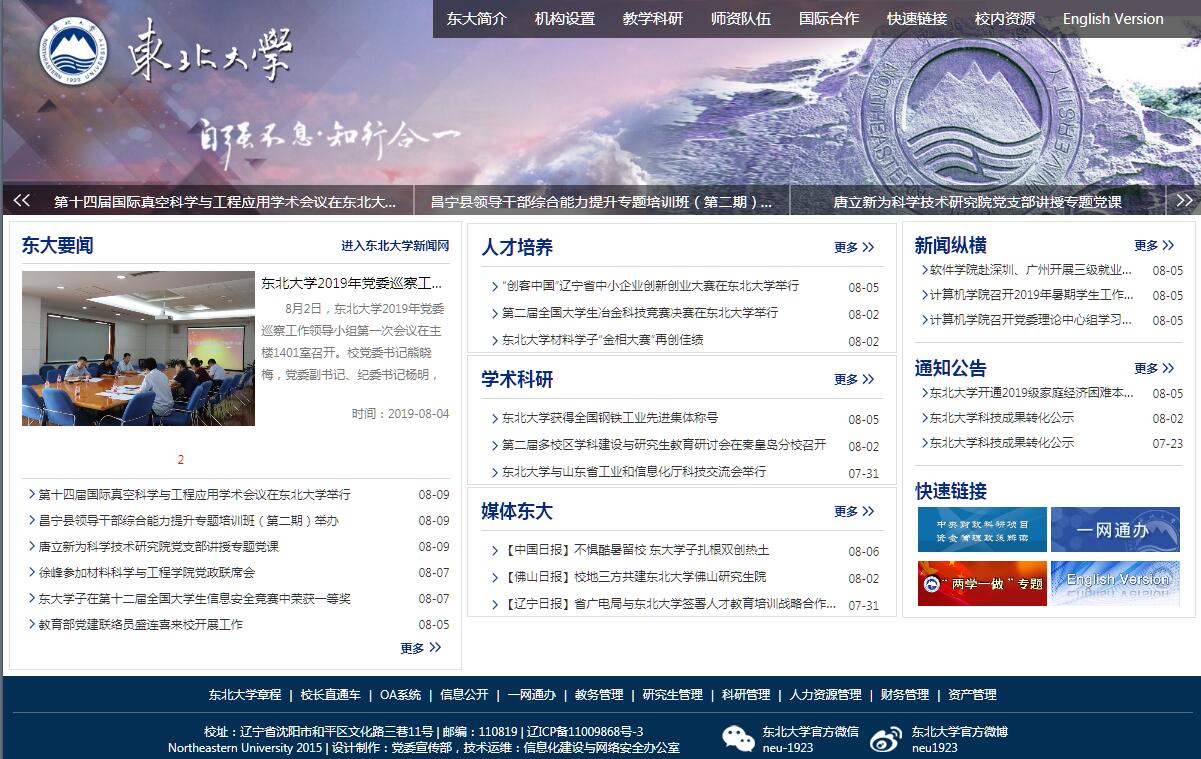Image resolution: width=1201 pixels, height=759 pixels.
Task: Show 更多 under 东大要闻 news list
Action: click(x=420, y=648)
